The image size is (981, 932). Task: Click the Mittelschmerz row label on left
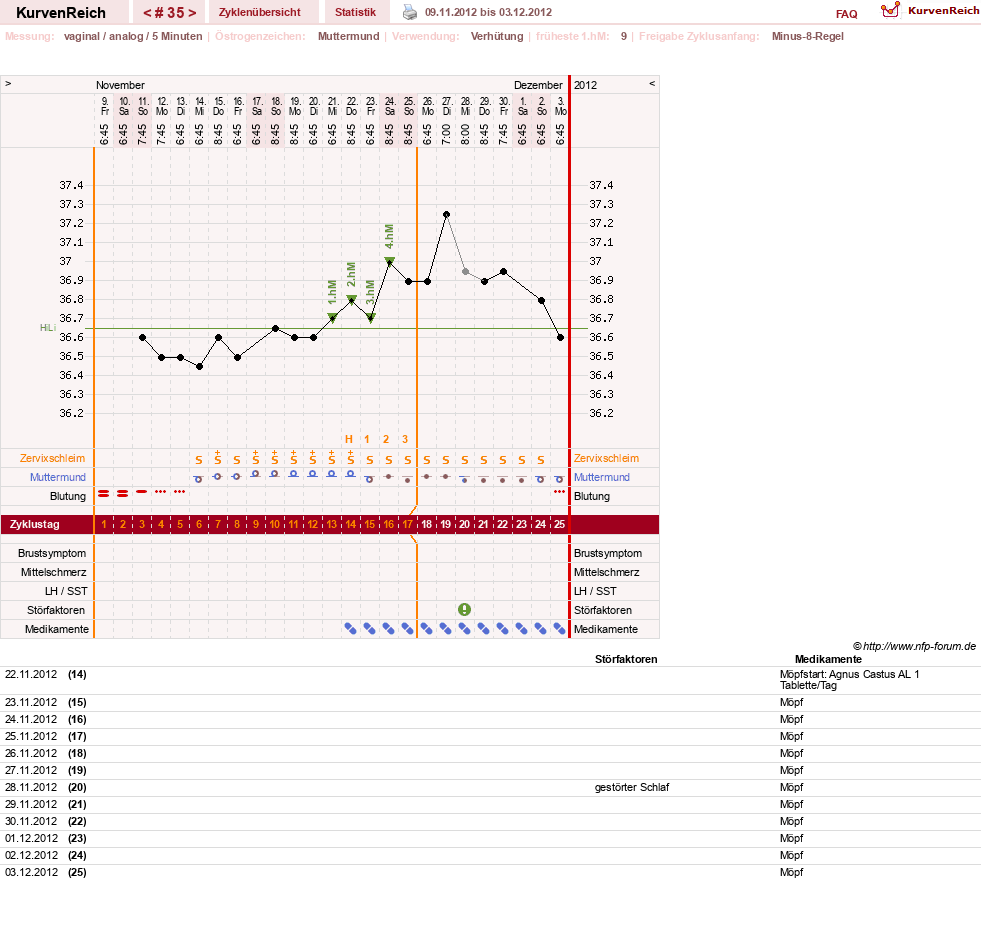tap(54, 572)
